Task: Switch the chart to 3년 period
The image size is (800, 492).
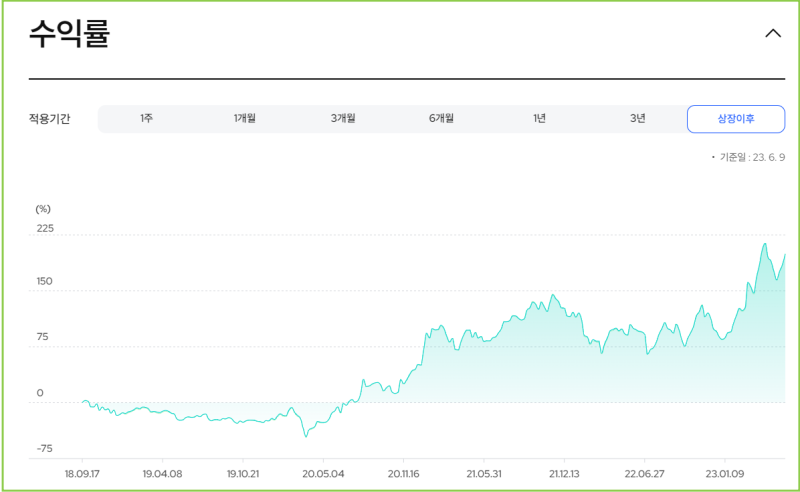Action: (637, 118)
